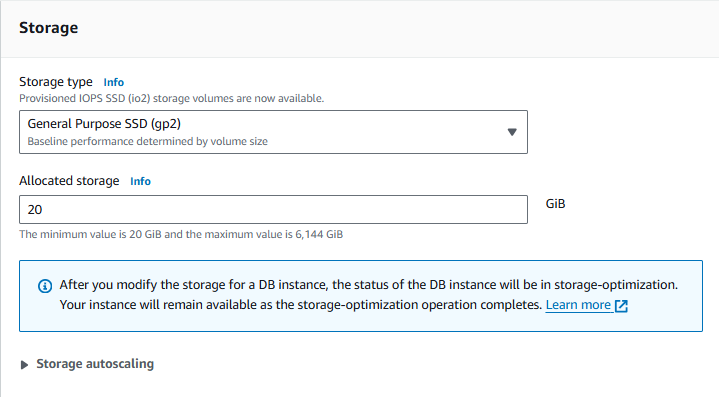Click the value 20 in Allocated storage
719x397 pixels.
pyautogui.click(x=35, y=210)
